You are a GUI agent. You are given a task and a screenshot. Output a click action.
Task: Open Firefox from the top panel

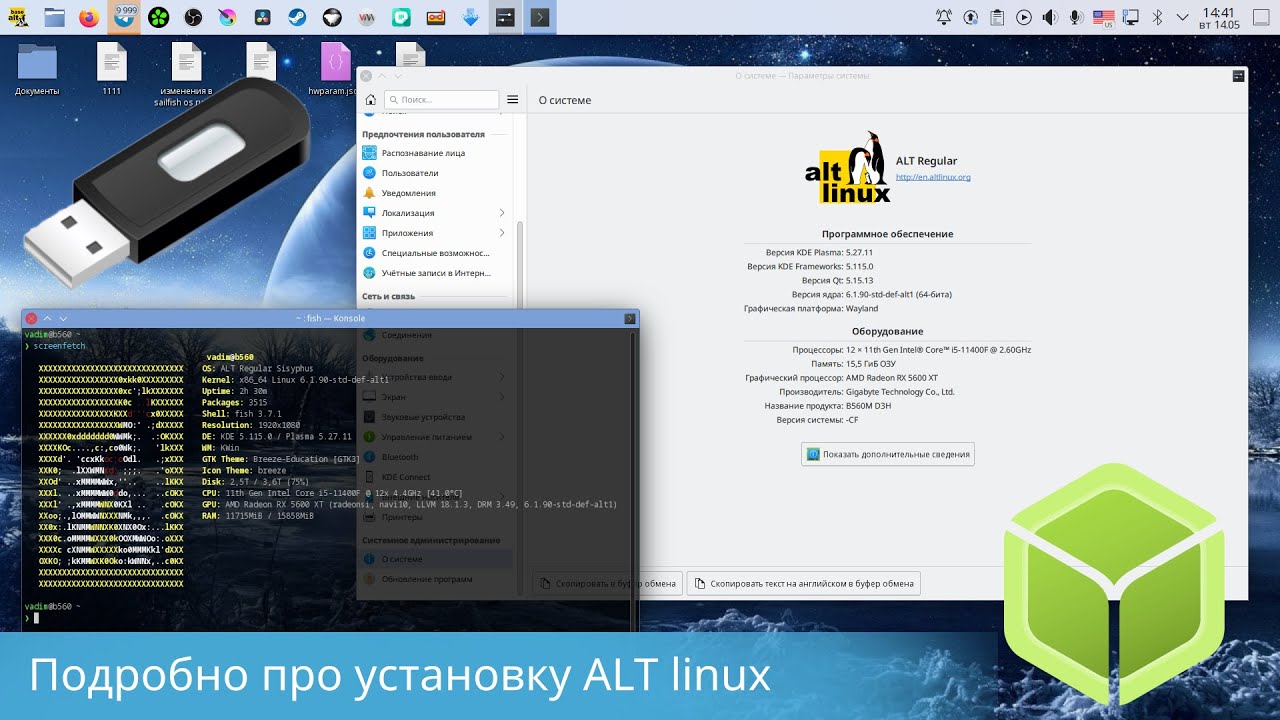pyautogui.click(x=89, y=17)
